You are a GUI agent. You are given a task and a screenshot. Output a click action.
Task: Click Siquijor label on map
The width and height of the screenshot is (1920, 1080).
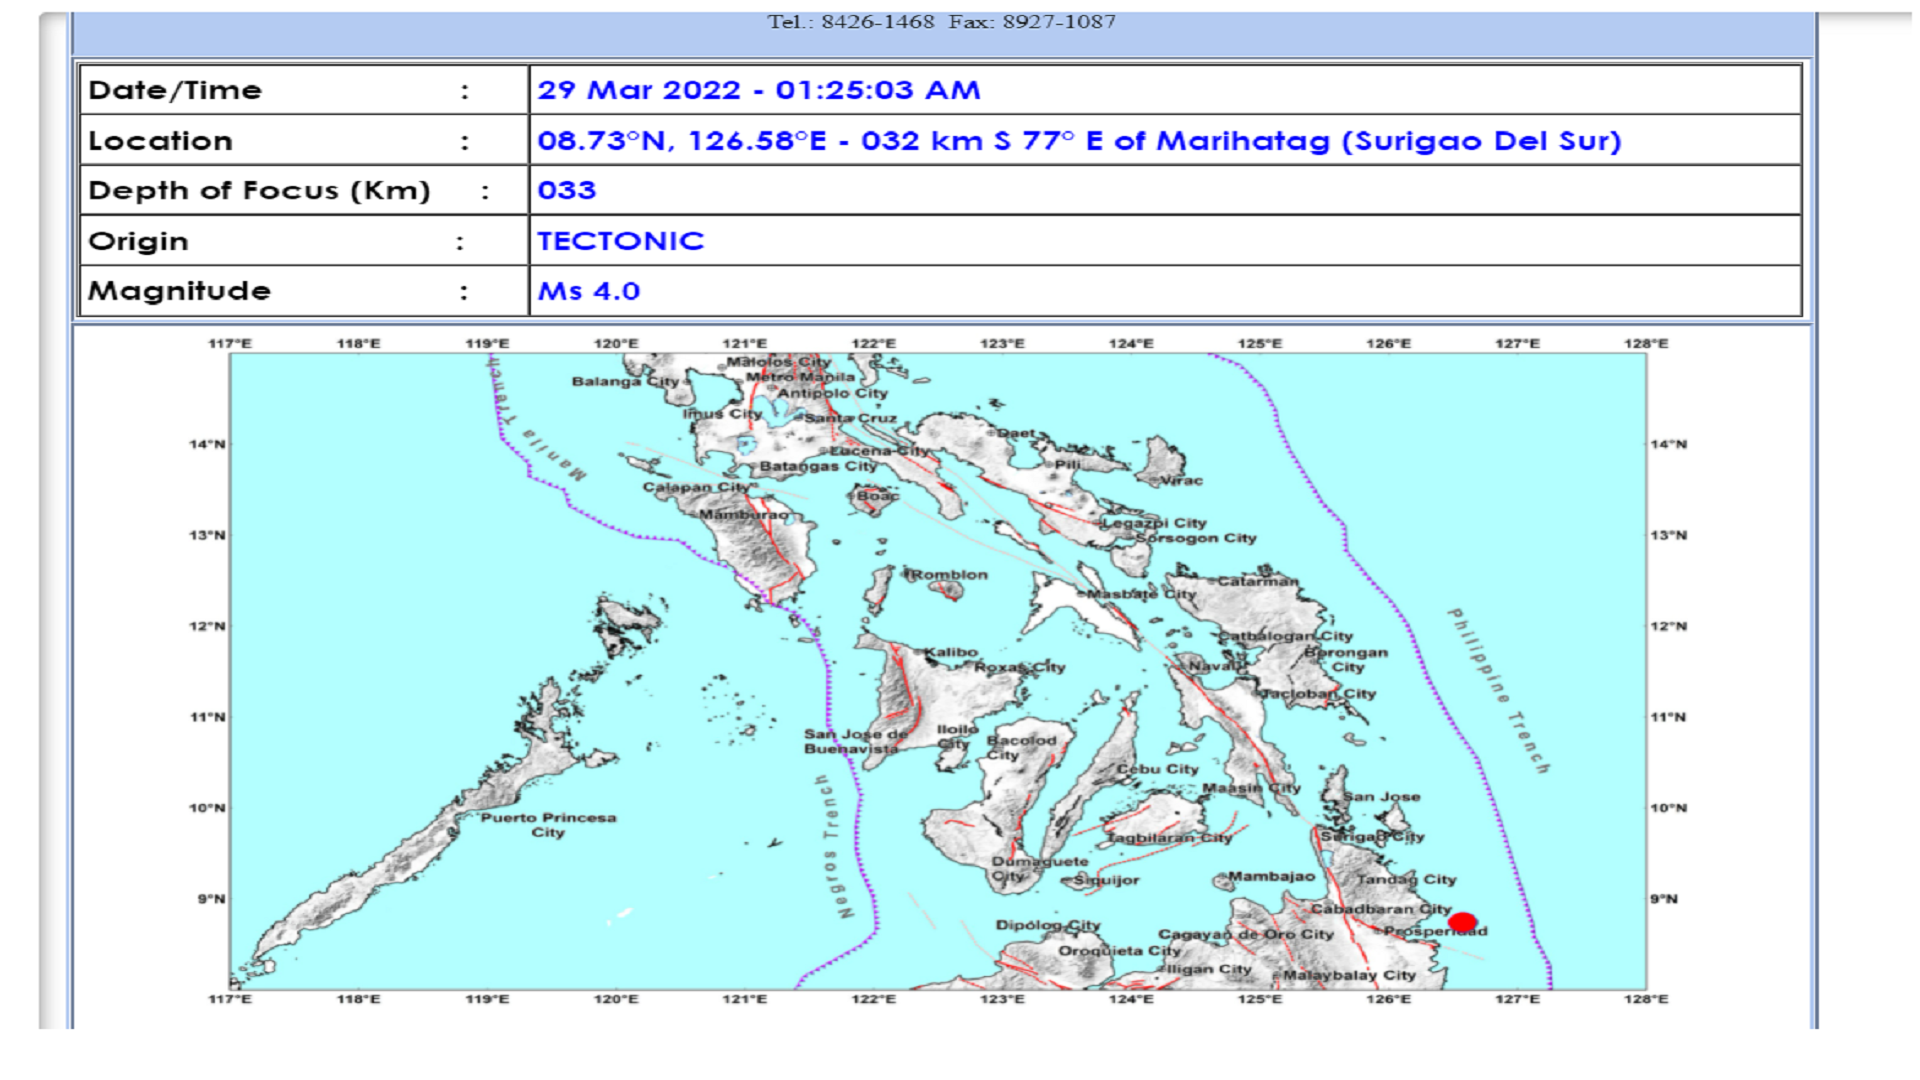(x=1106, y=880)
